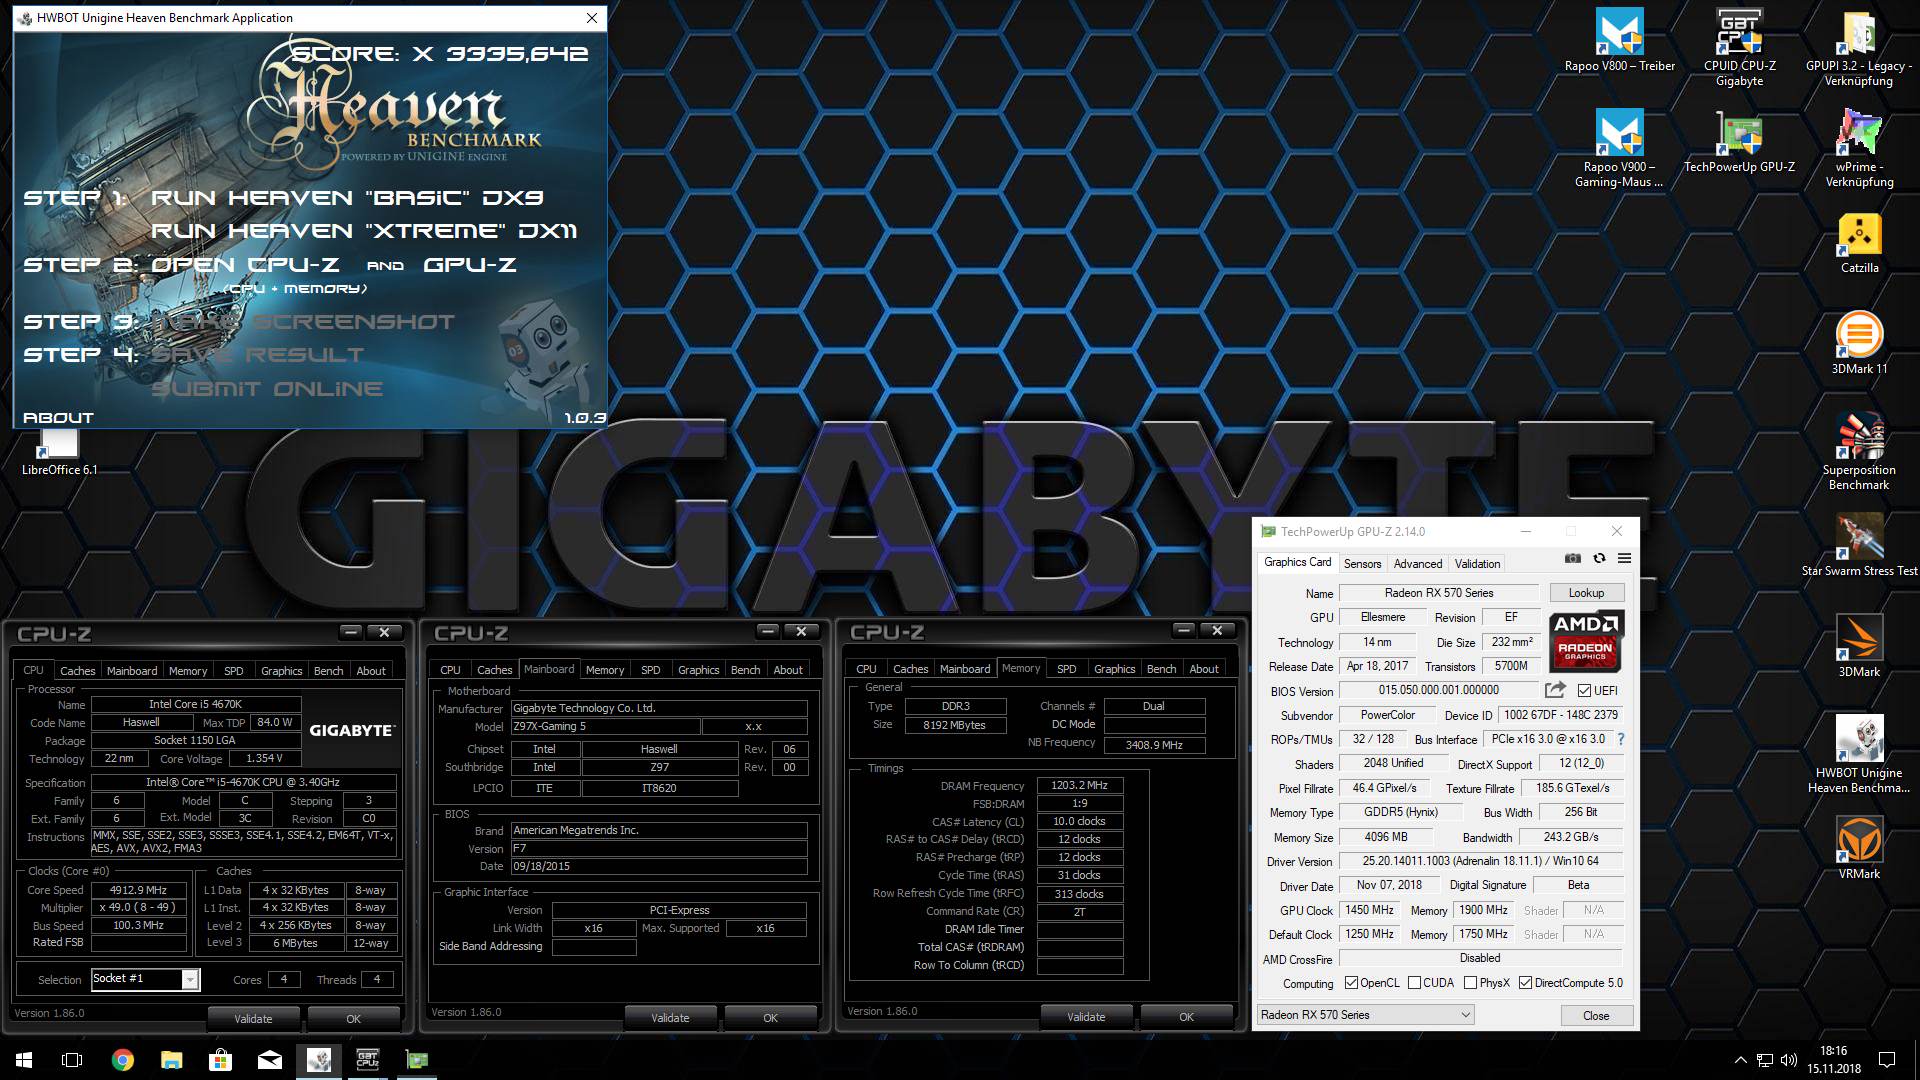The image size is (1920, 1080).
Task: Minimize the Mainboard CPU-Z window
Action: point(767,631)
